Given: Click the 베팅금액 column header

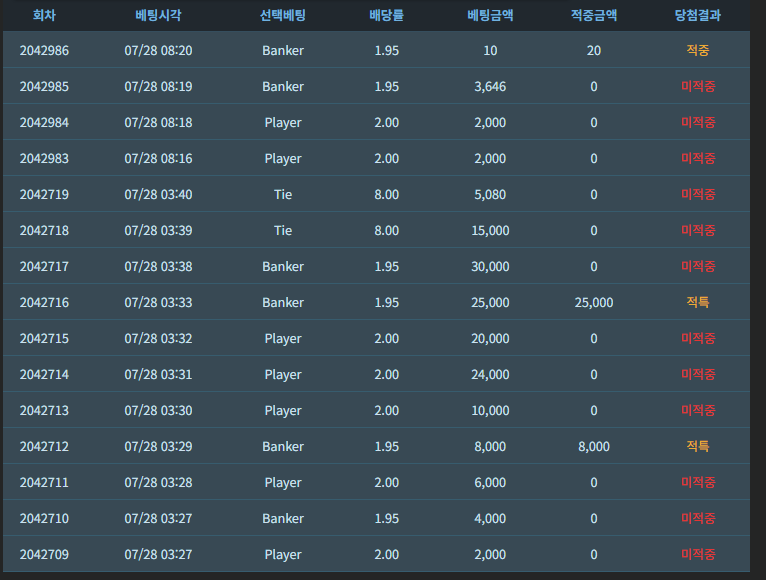Looking at the screenshot, I should [490, 15].
